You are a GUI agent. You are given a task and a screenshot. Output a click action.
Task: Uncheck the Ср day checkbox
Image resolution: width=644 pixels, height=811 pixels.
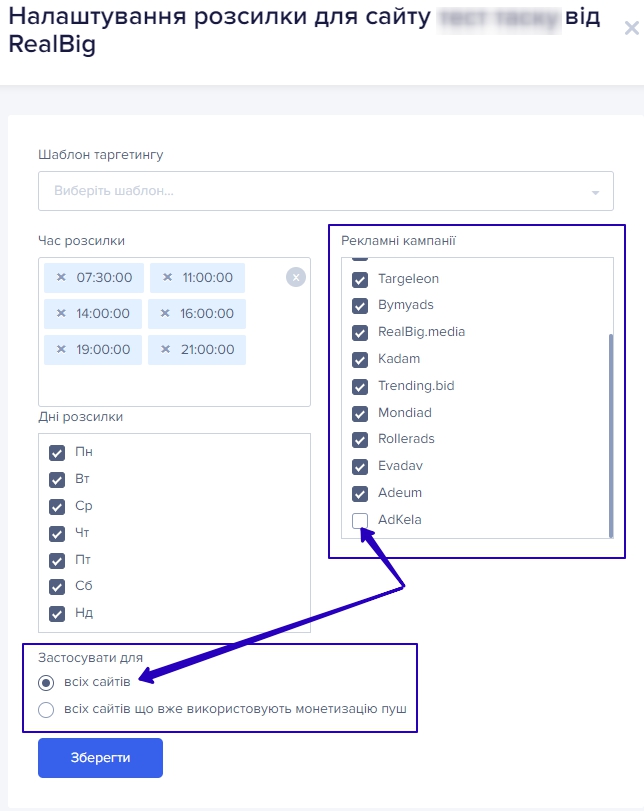point(57,506)
